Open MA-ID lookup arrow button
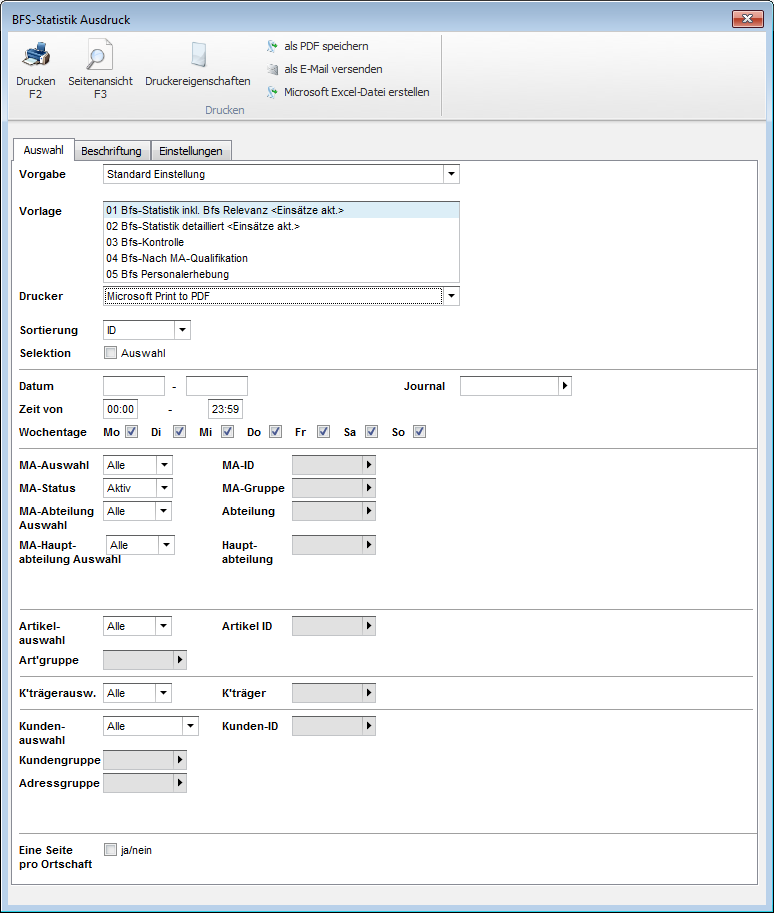This screenshot has height=913, width=774. (x=369, y=465)
